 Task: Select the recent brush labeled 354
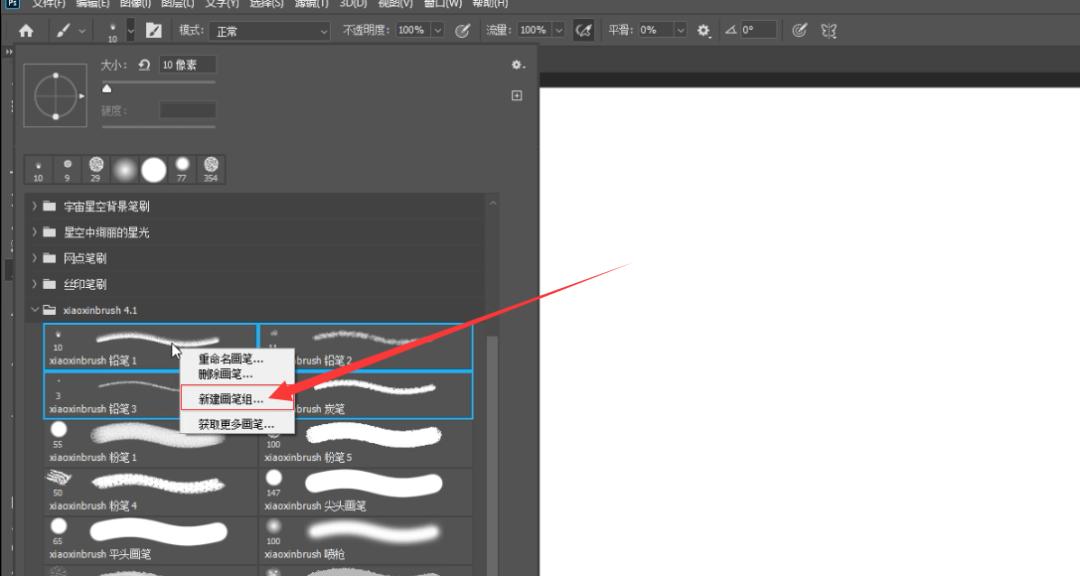[211, 169]
